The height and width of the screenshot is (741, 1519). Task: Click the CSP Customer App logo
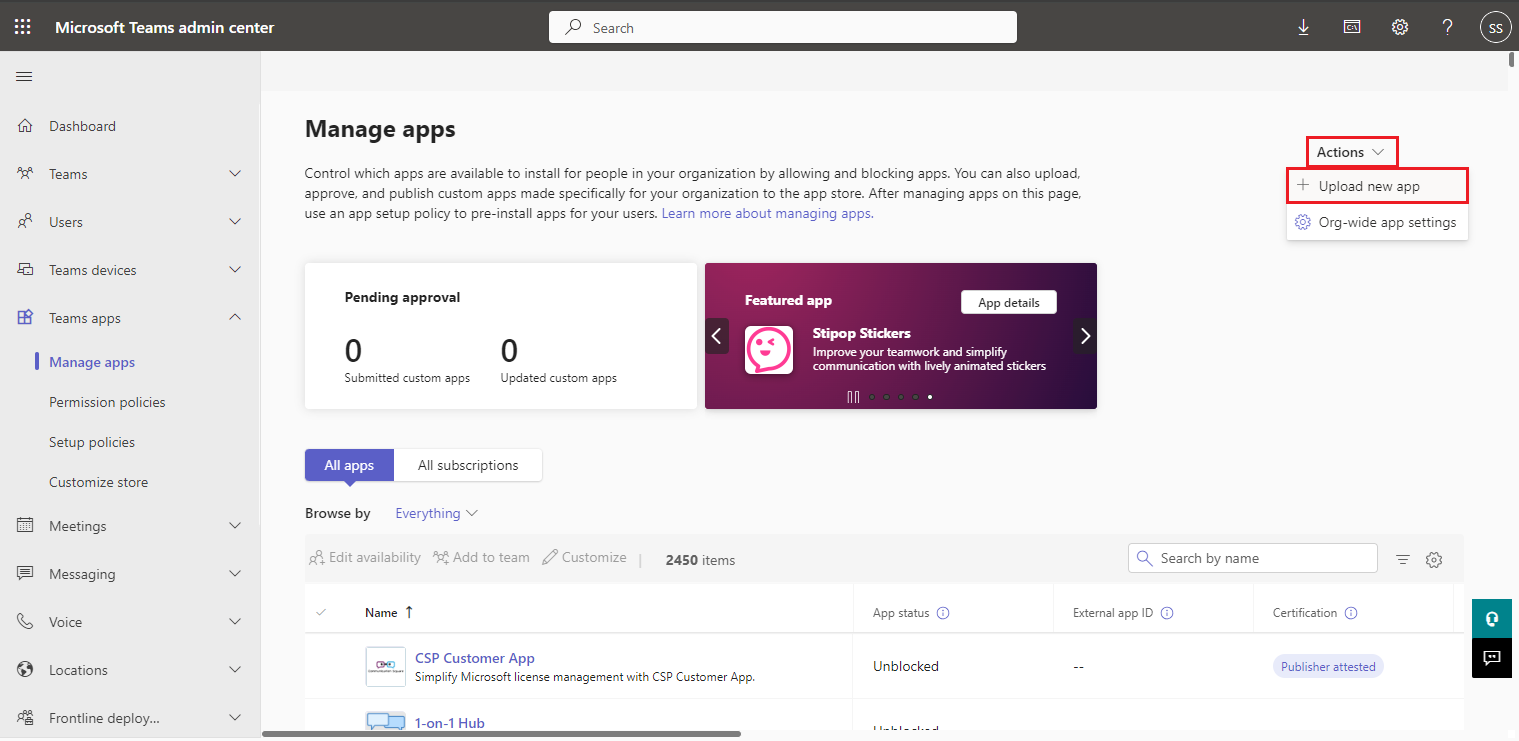tap(386, 666)
